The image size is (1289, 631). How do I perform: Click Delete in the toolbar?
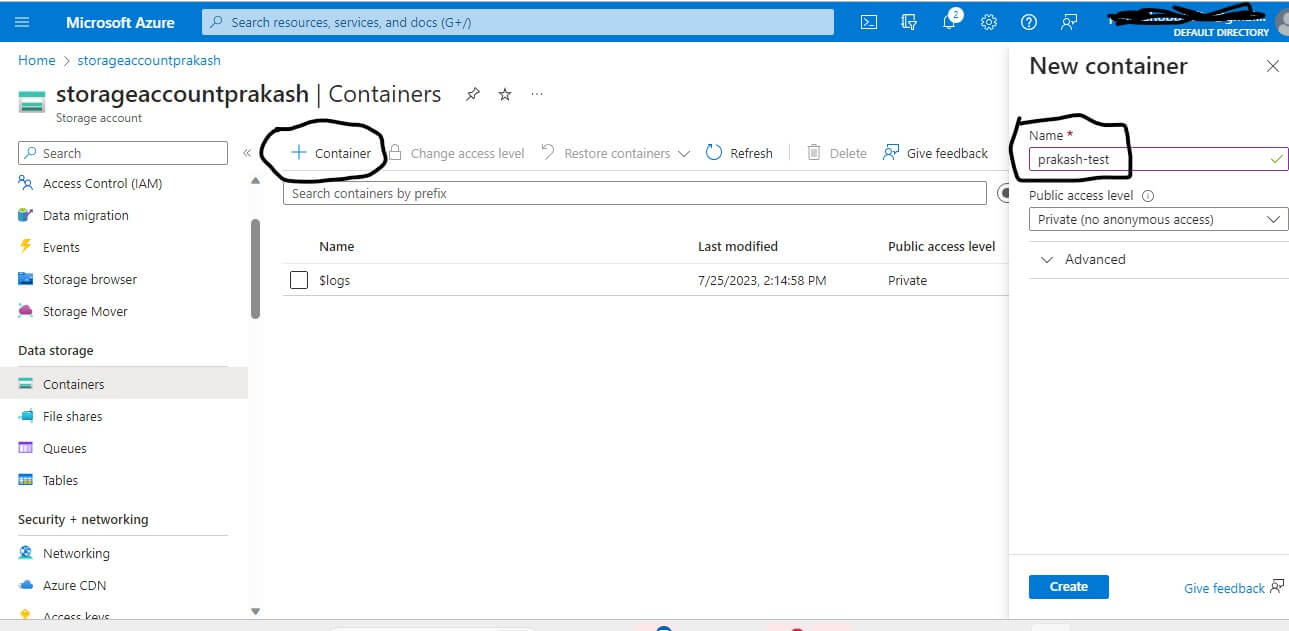pyautogui.click(x=837, y=153)
